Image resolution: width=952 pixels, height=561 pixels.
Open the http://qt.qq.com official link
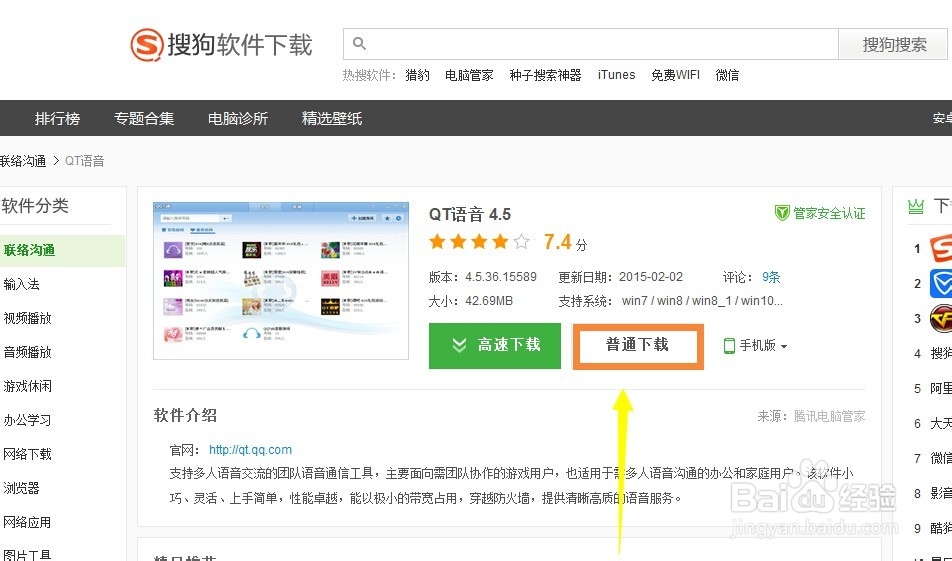click(x=250, y=450)
